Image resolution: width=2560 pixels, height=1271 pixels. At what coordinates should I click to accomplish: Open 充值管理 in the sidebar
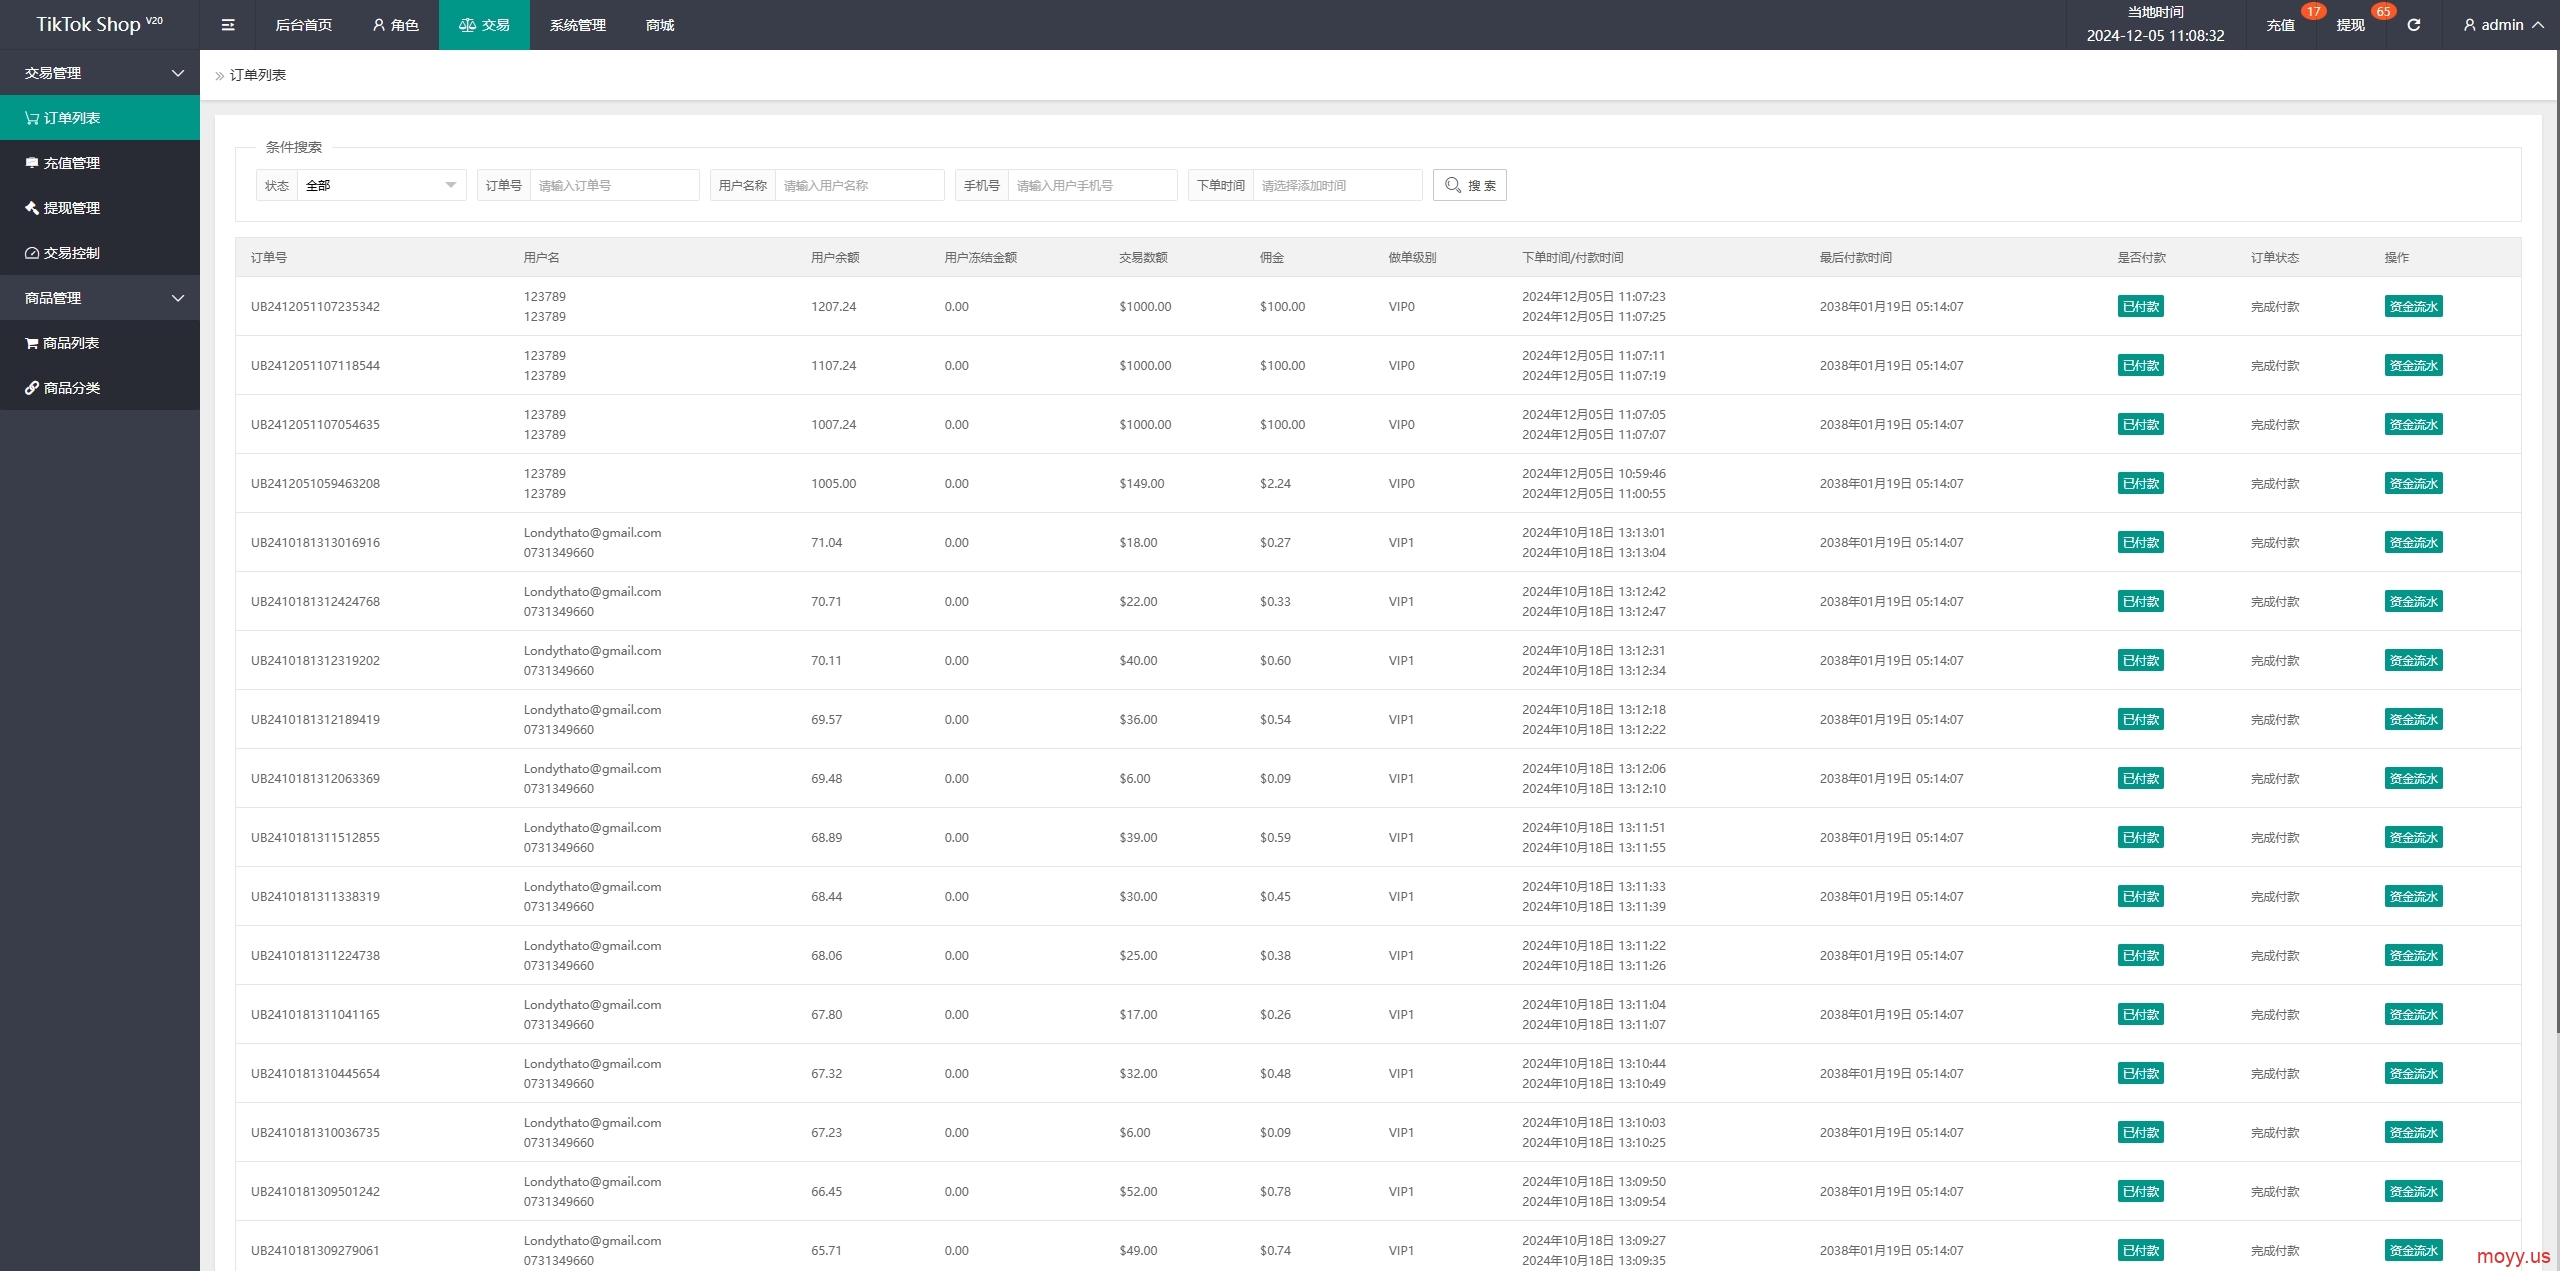coord(100,163)
